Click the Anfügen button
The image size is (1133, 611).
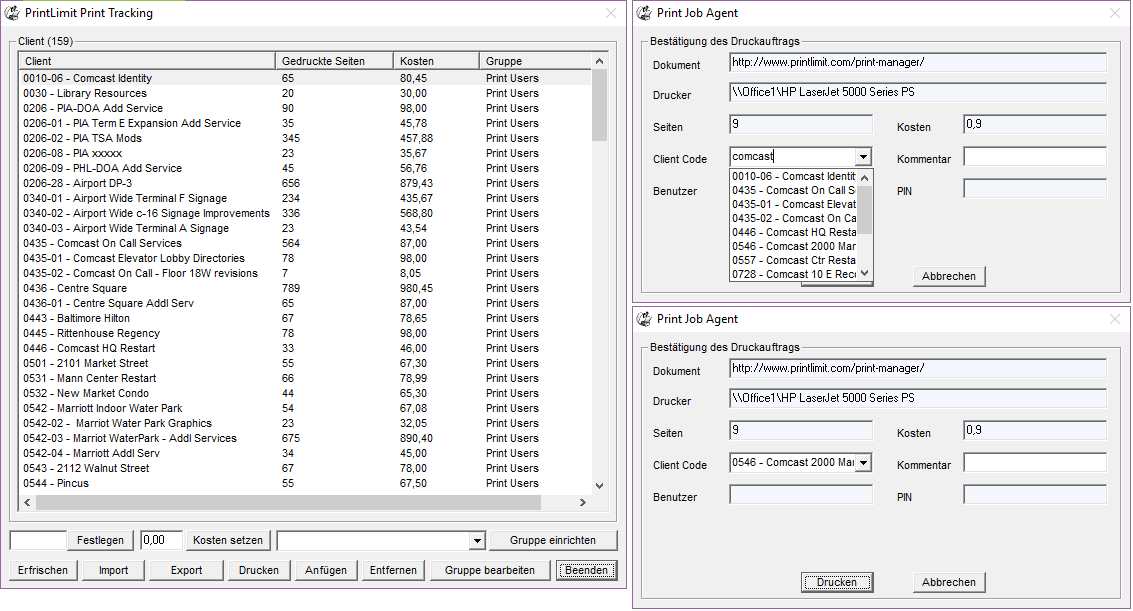326,571
